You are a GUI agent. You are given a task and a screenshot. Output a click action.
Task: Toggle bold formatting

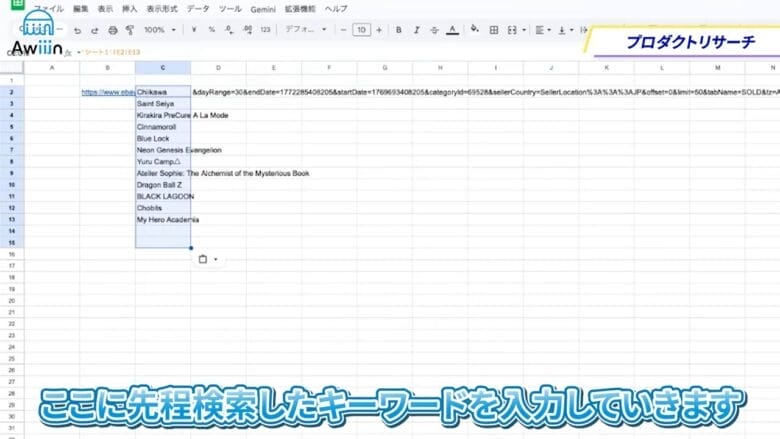(398, 30)
